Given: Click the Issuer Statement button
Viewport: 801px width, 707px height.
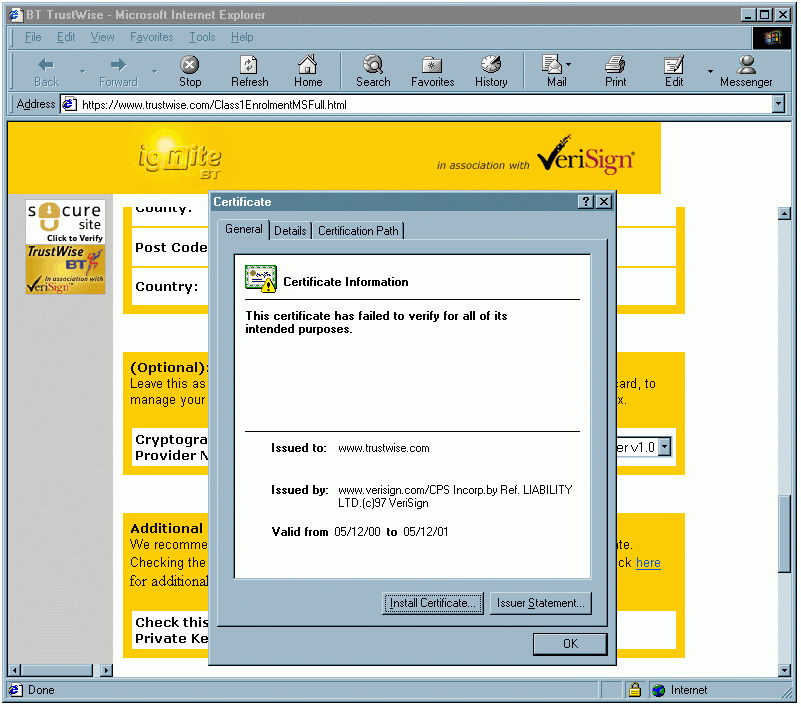Looking at the screenshot, I should coord(540,603).
